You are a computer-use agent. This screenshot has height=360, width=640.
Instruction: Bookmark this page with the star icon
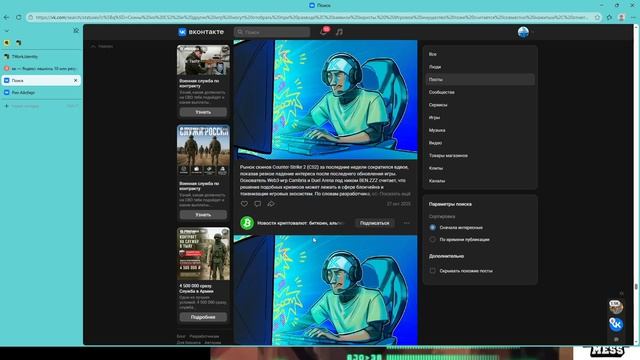597,17
